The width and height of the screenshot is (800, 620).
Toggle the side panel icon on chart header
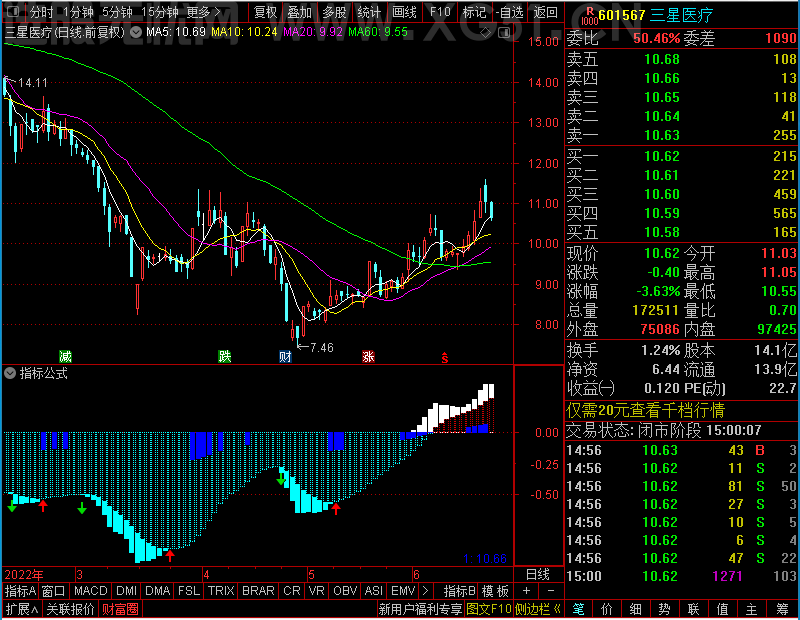click(504, 33)
